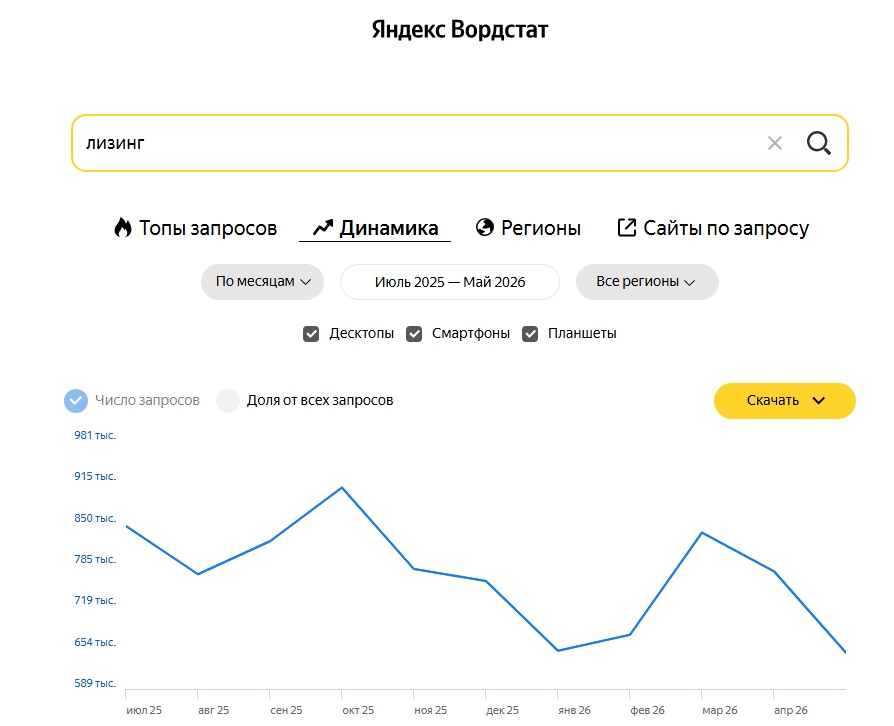
Task: Select the Число запросов radio option
Action: [x=76, y=400]
